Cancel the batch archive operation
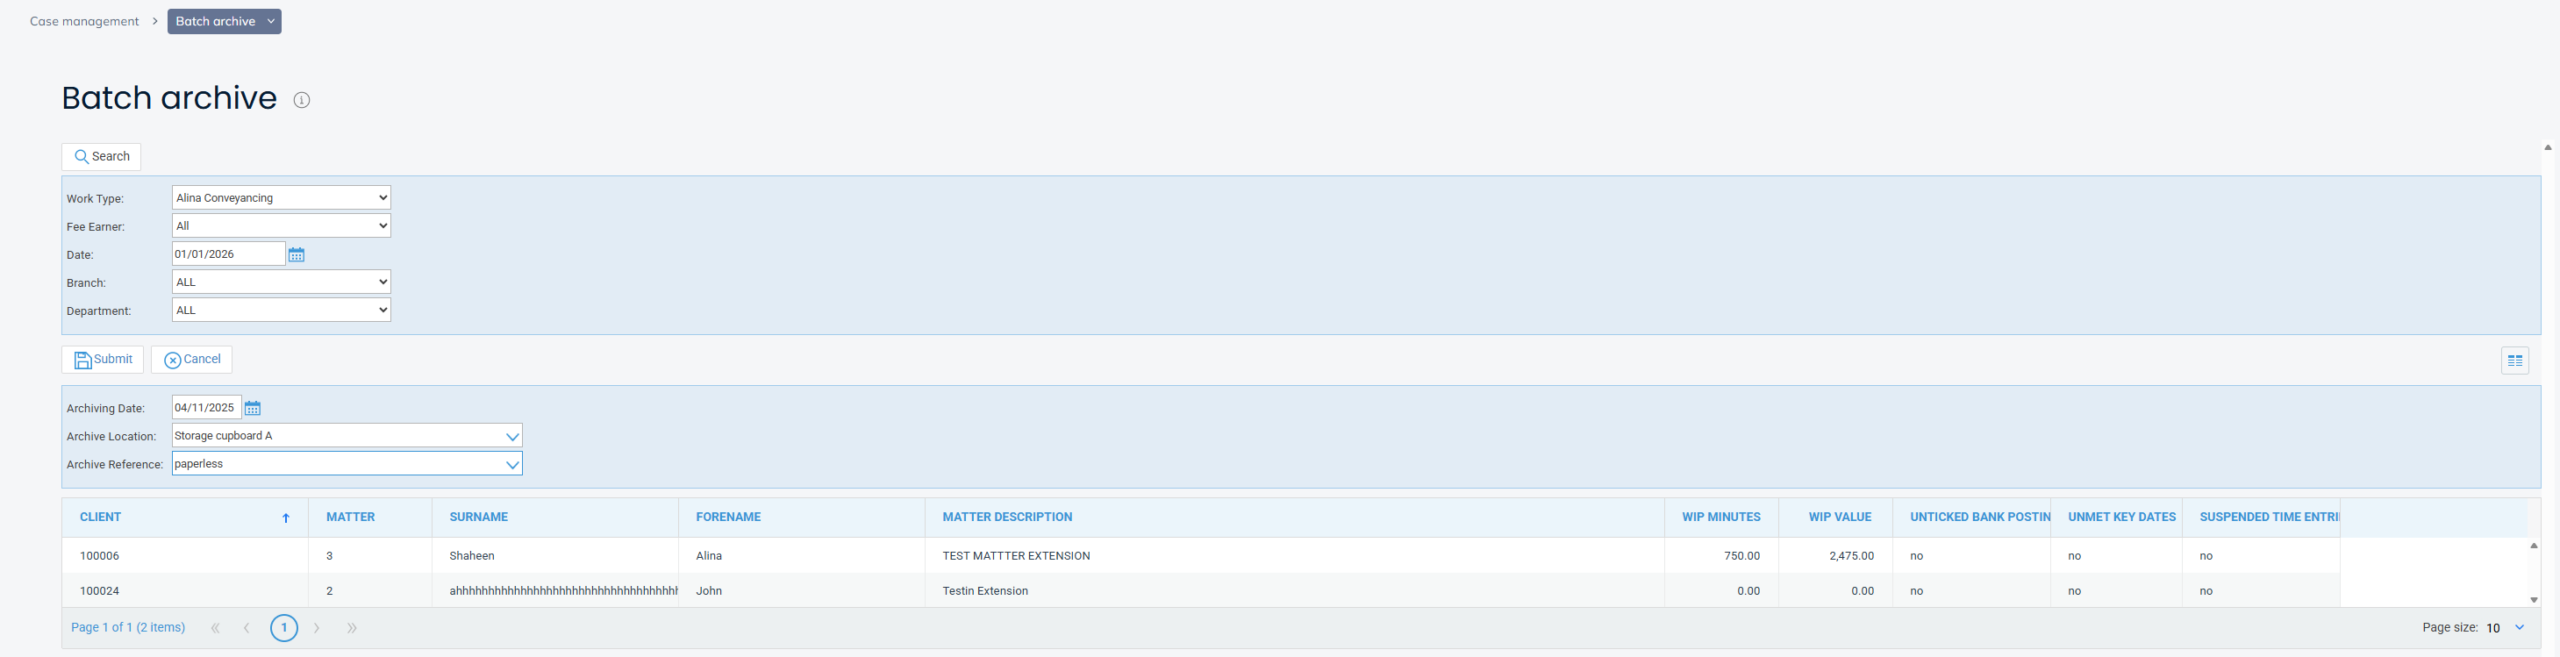The height and width of the screenshot is (657, 2560). pos(192,360)
